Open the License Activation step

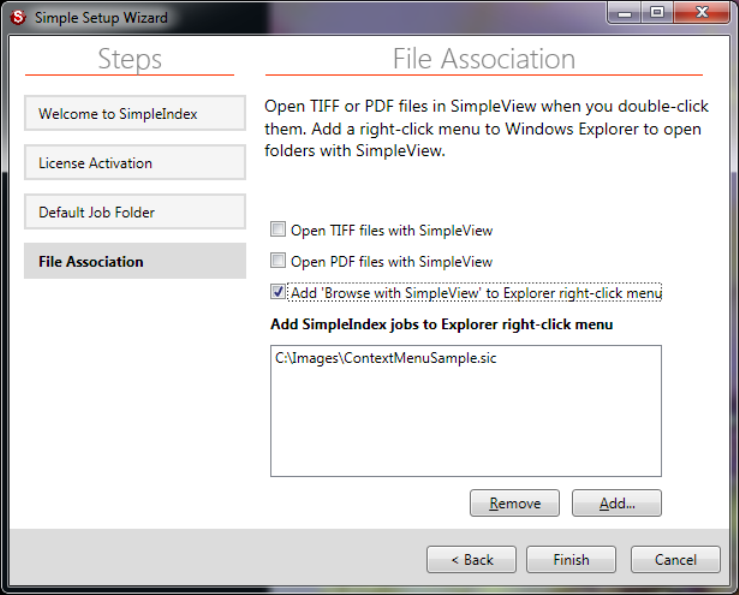135,163
